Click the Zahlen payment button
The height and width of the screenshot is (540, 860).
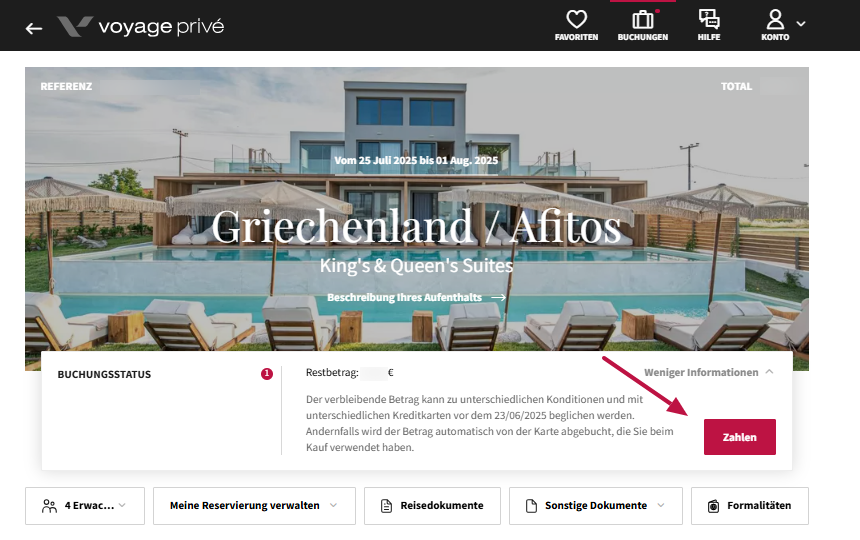(739, 437)
